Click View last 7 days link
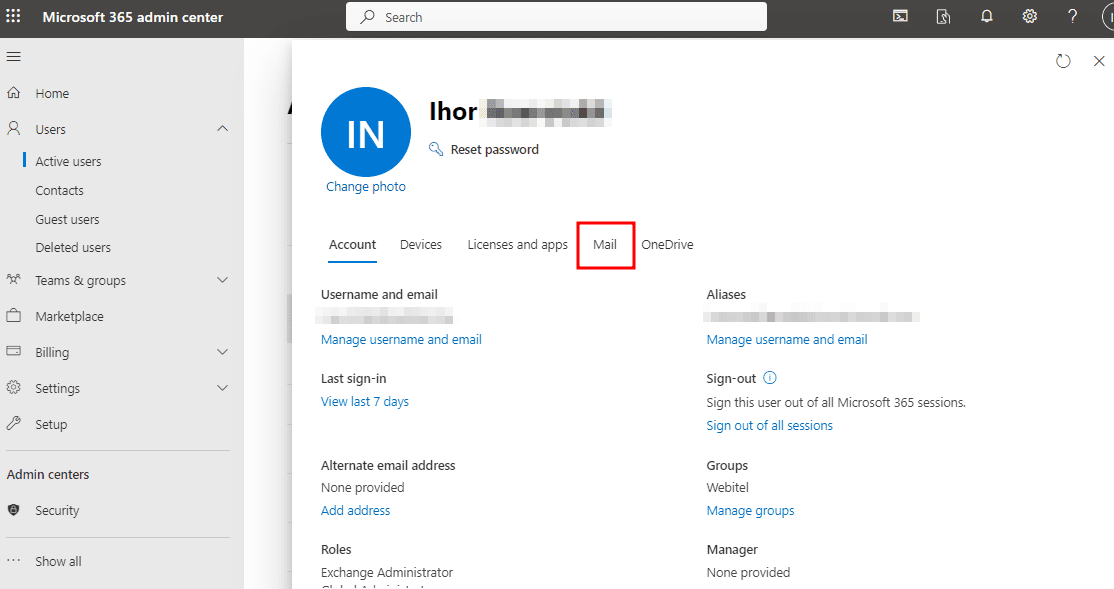Viewport: 1114px width, 589px height. coord(364,401)
